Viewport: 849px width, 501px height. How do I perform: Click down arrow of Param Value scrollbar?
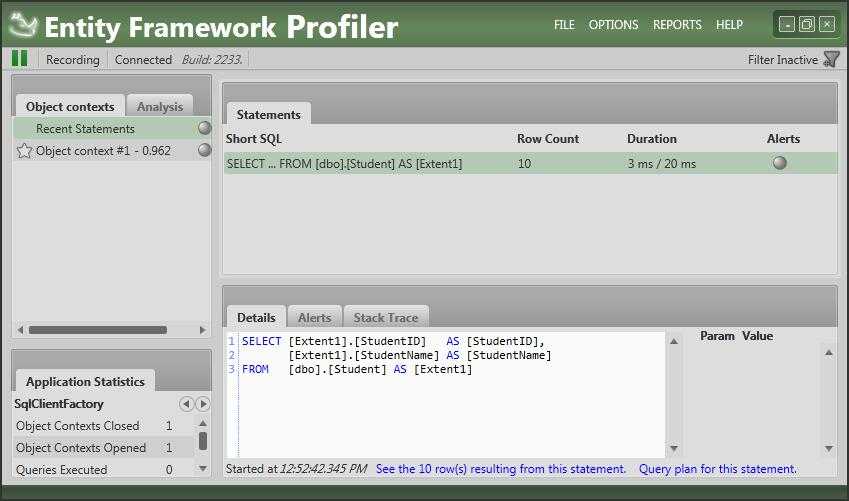point(828,448)
